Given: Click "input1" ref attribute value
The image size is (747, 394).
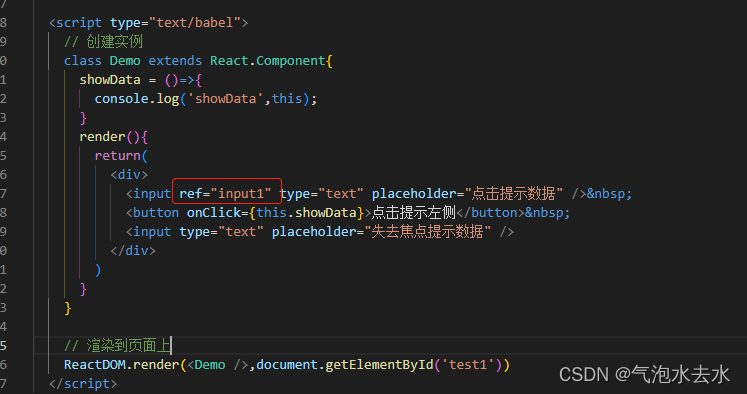Looking at the screenshot, I should point(241,194).
